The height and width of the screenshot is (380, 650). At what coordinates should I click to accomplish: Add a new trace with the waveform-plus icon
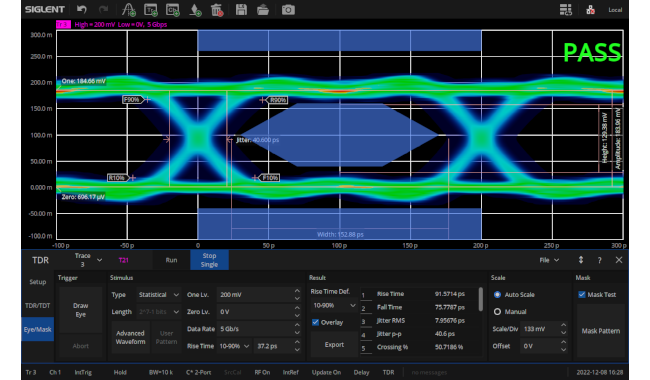129,9
